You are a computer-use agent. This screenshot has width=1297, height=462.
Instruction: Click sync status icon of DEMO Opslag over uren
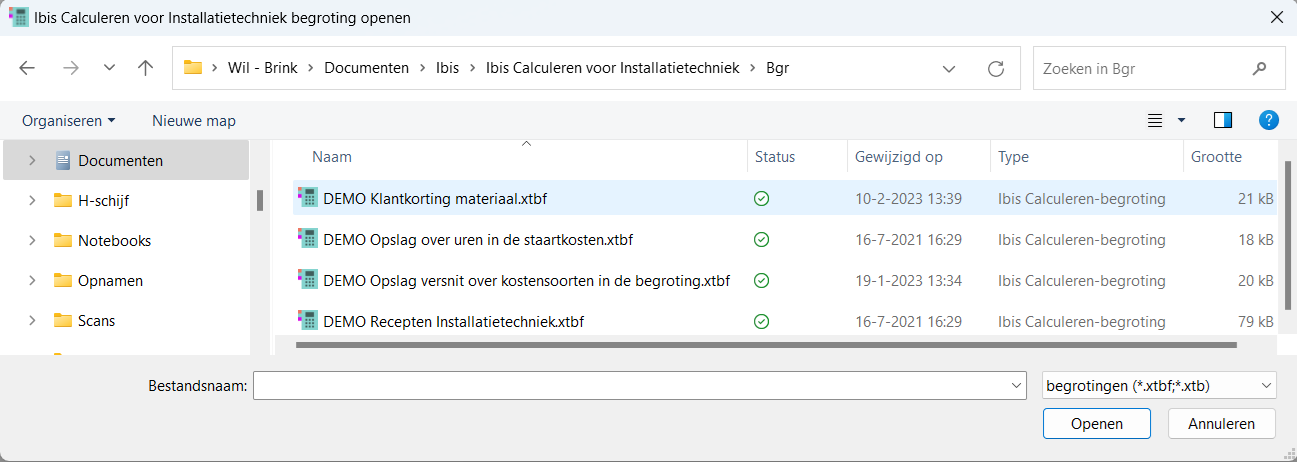(762, 240)
